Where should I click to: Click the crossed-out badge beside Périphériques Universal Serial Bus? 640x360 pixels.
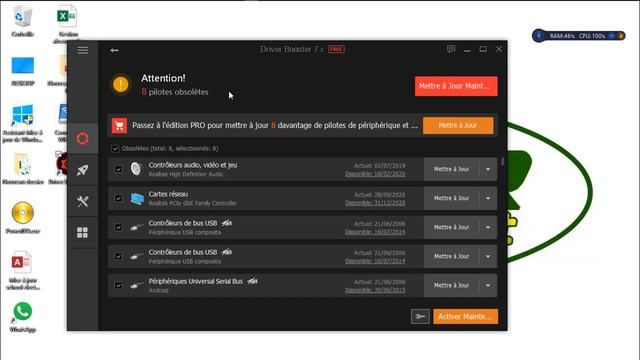252,281
